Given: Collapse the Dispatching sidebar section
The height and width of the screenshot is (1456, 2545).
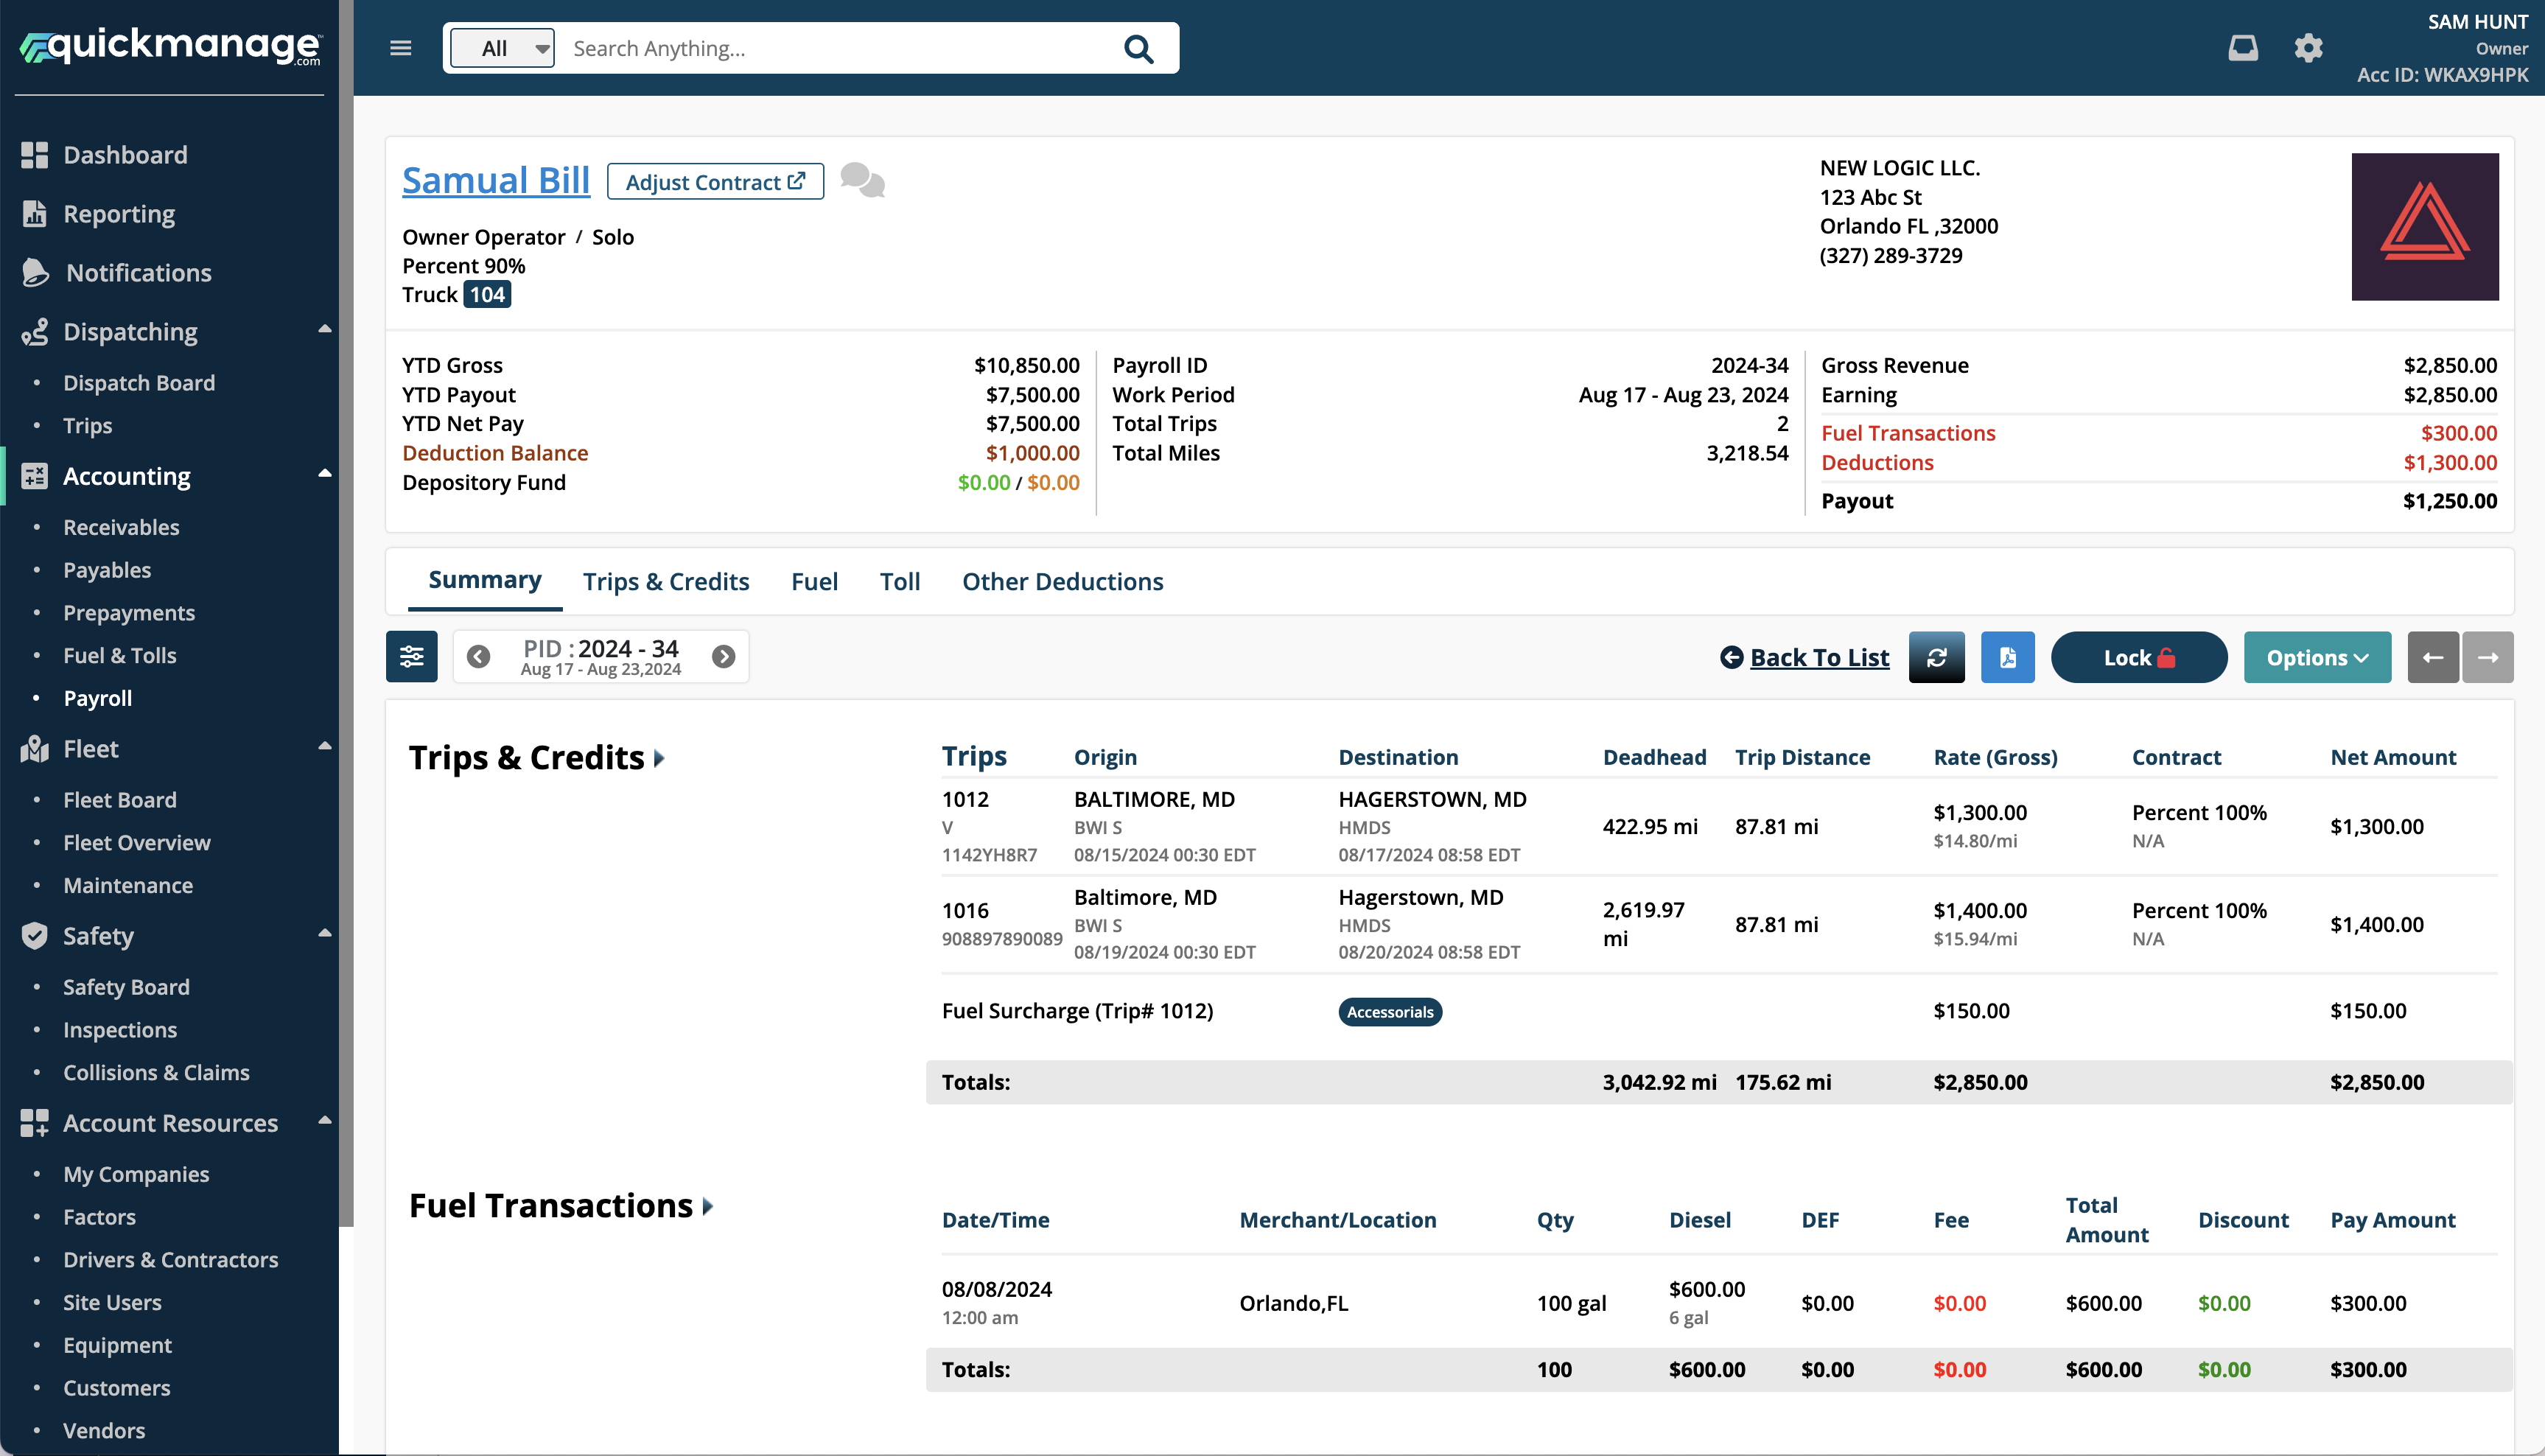Looking at the screenshot, I should [324, 330].
